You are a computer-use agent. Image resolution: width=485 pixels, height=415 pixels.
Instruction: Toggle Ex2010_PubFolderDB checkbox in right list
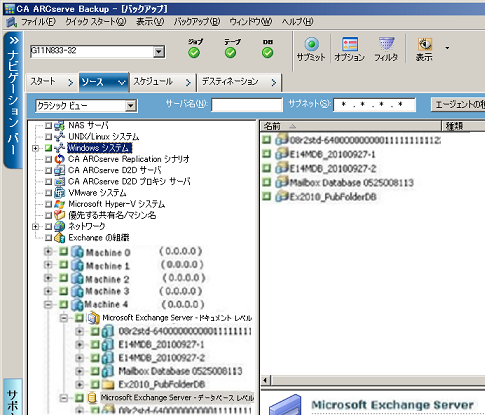coord(266,196)
